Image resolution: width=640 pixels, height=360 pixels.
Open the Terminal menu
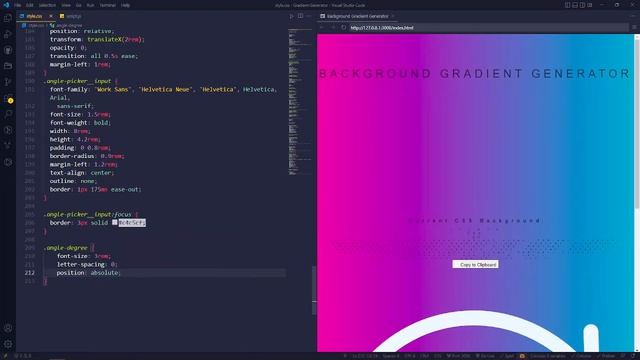click(x=108, y=5)
